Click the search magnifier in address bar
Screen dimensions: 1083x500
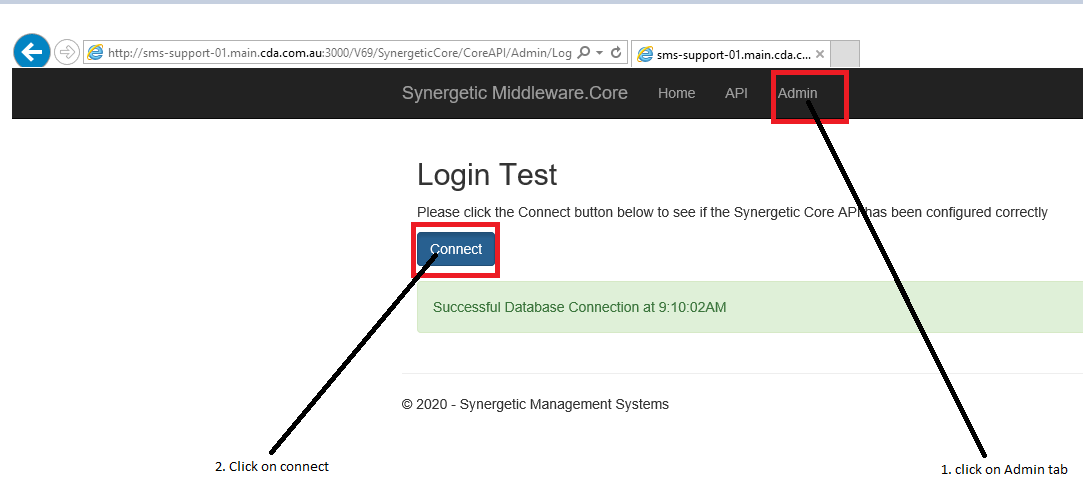coord(584,52)
